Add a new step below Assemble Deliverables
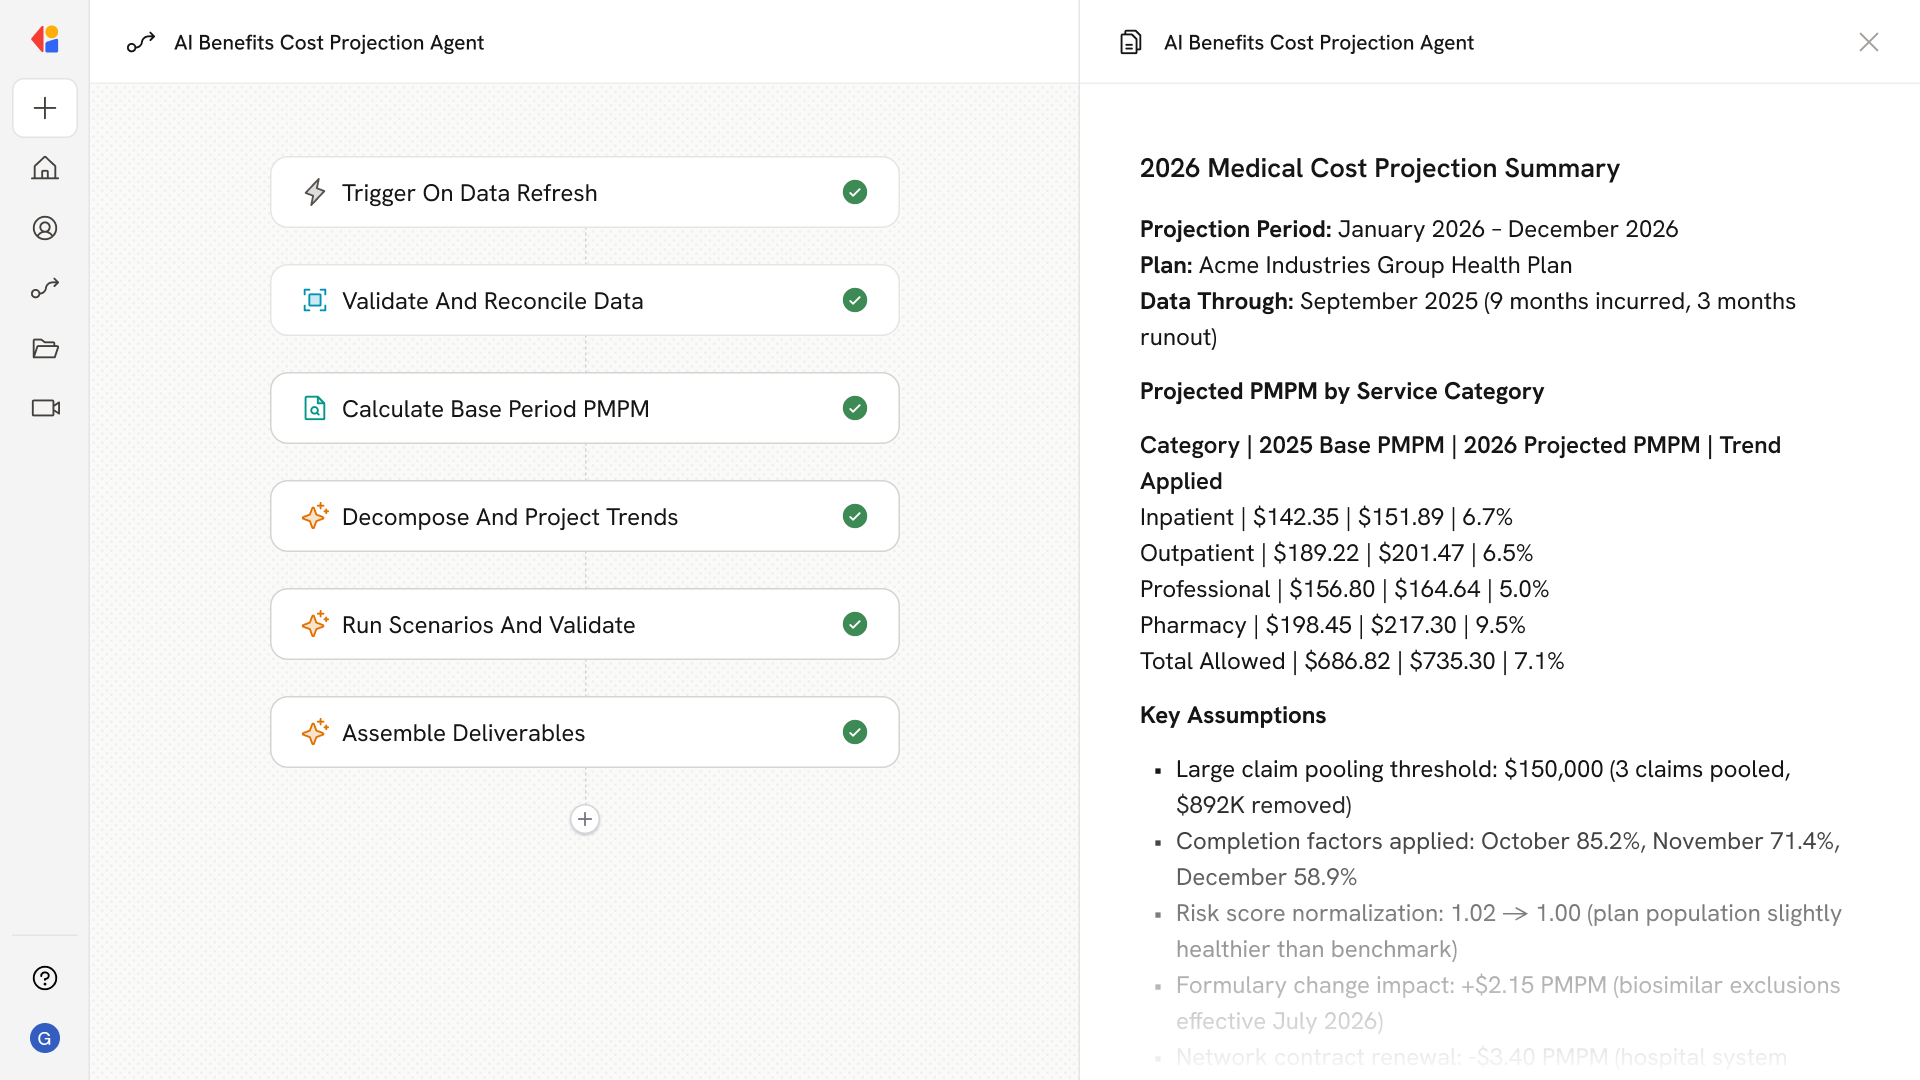 [585, 819]
